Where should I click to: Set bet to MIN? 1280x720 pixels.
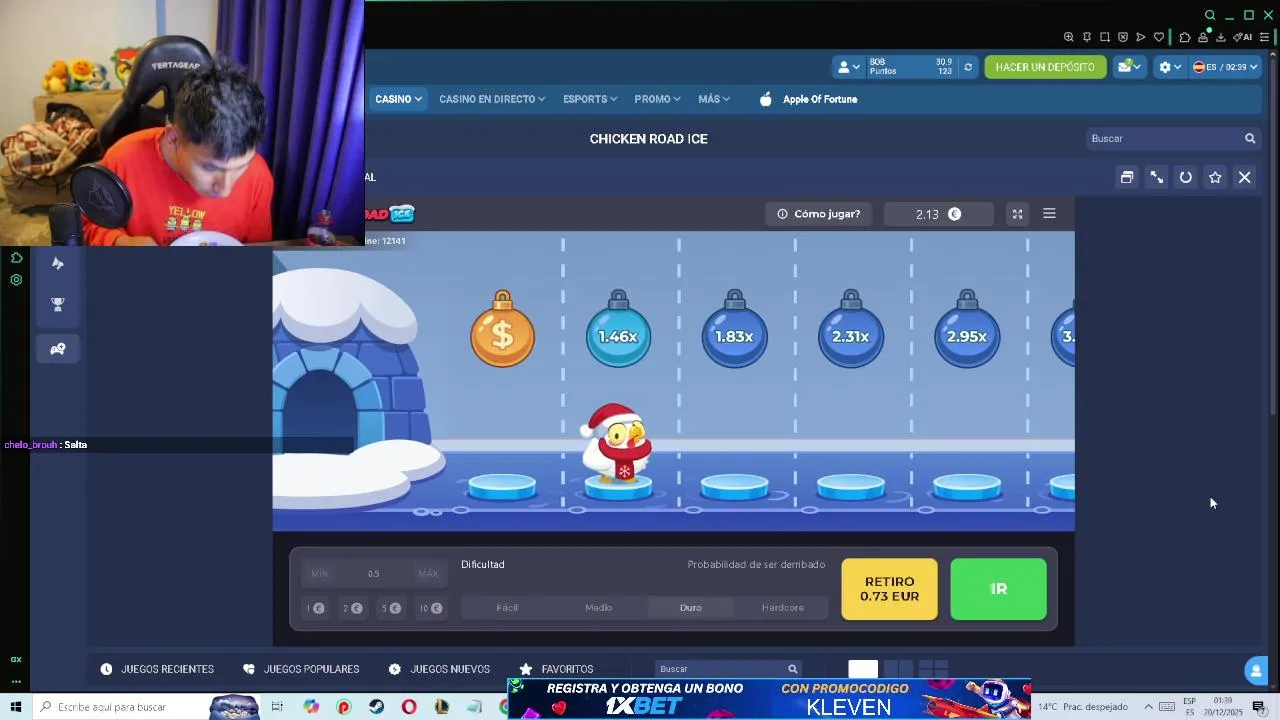pos(319,574)
